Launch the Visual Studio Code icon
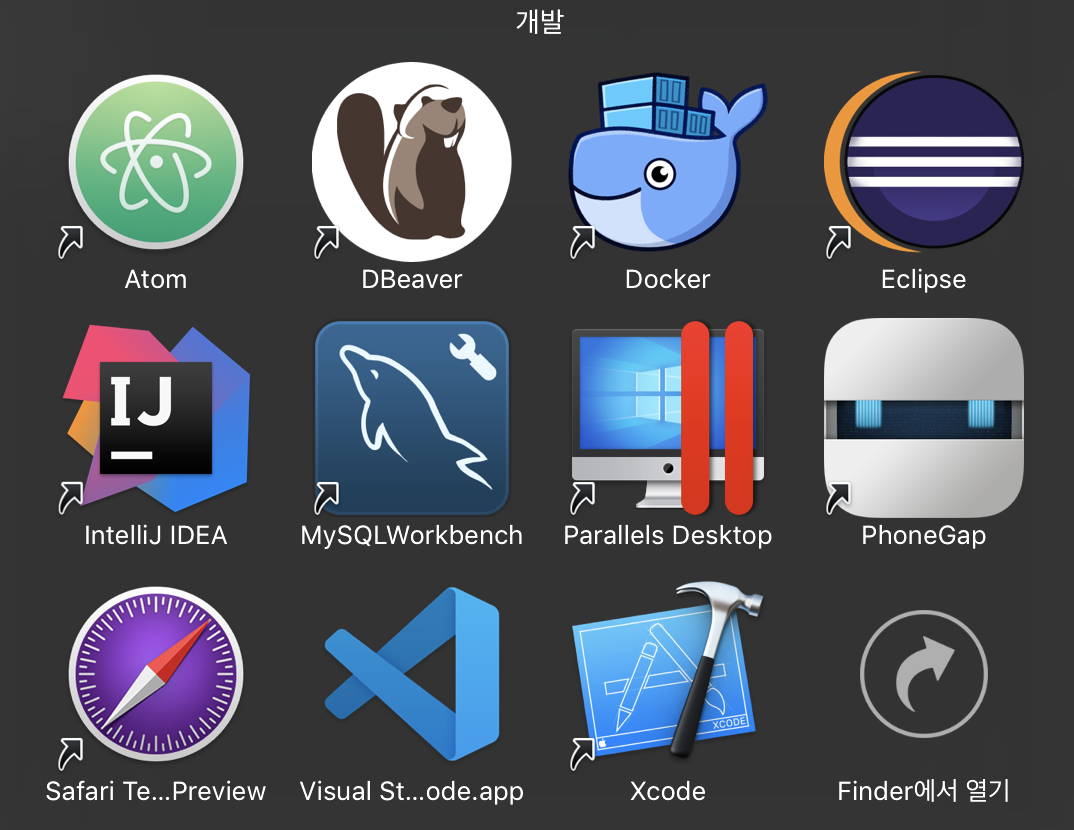Viewport: 1074px width, 830px height. [412, 674]
